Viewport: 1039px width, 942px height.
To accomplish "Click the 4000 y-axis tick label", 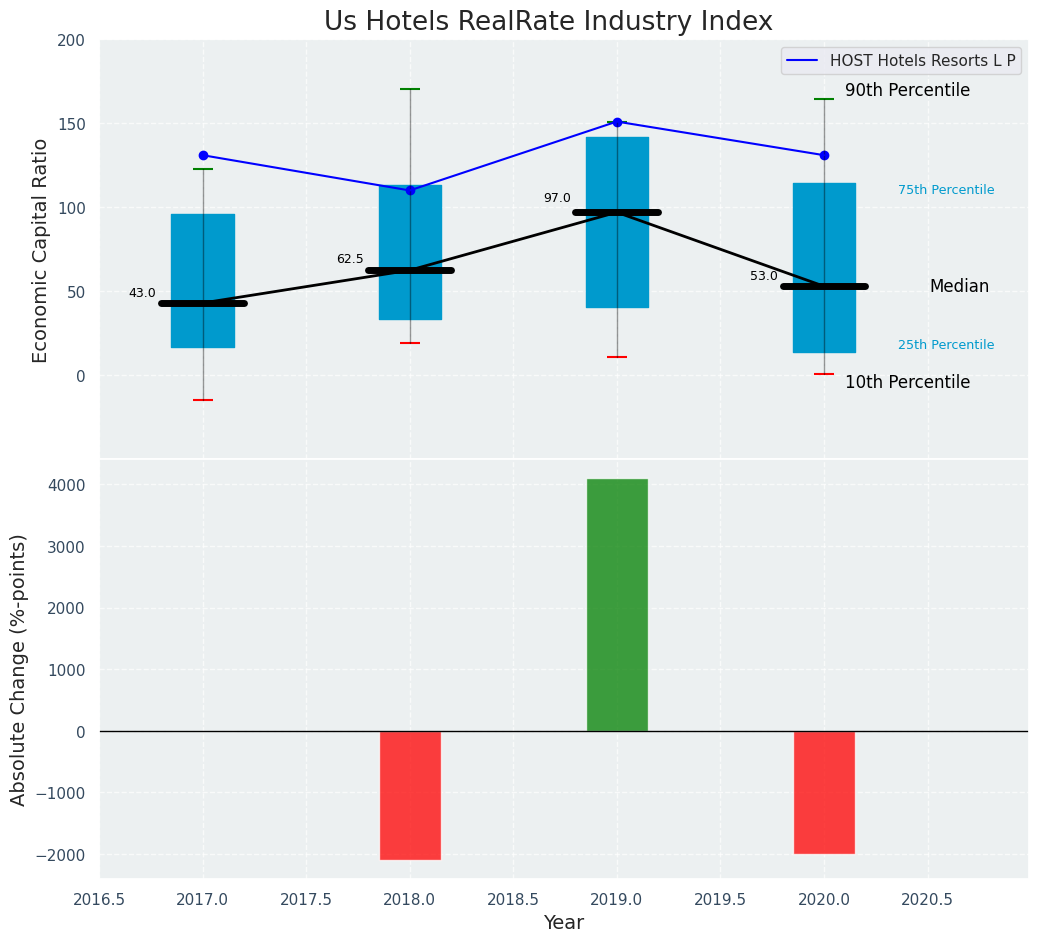I will point(67,486).
